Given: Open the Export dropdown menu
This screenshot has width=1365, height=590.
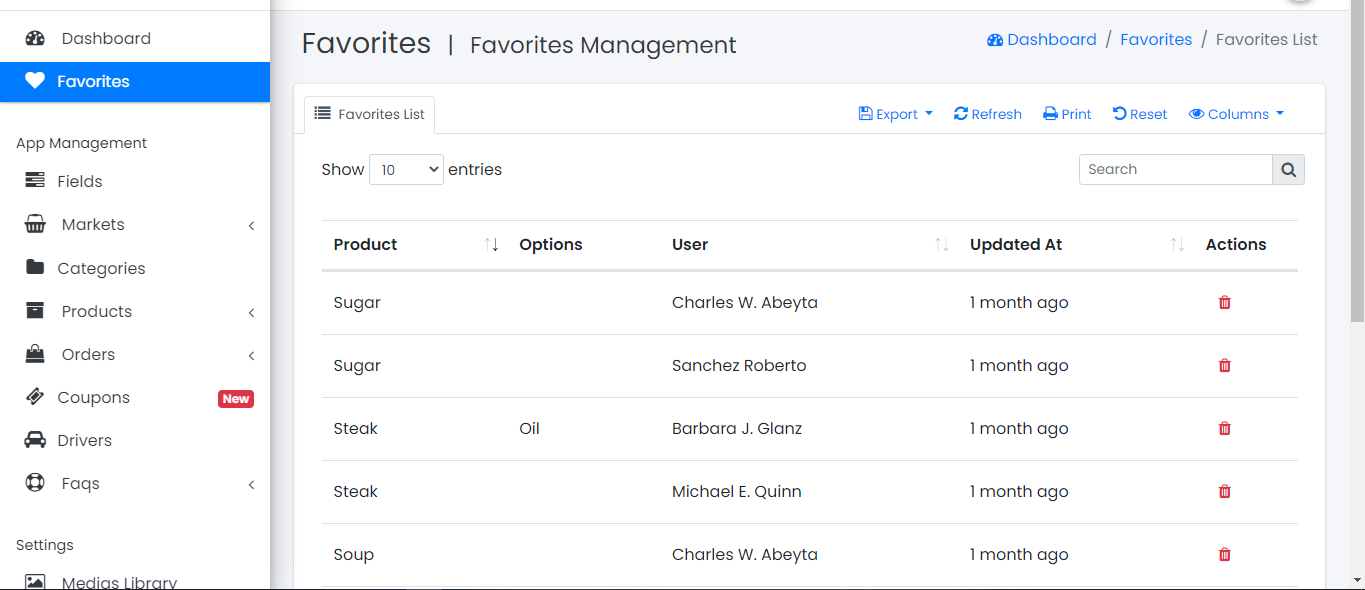Looking at the screenshot, I should tap(895, 114).
